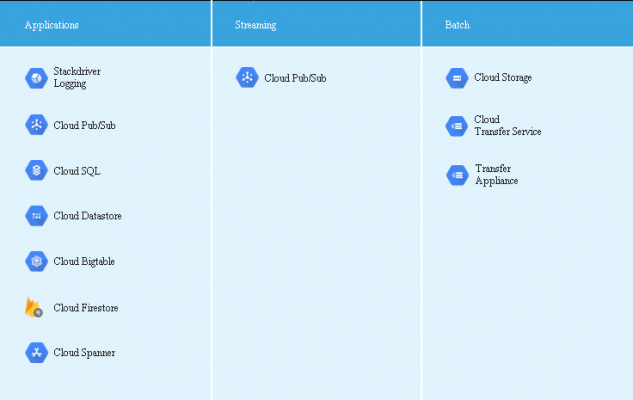Click the Cloud Spanner icon

pyautogui.click(x=36, y=352)
